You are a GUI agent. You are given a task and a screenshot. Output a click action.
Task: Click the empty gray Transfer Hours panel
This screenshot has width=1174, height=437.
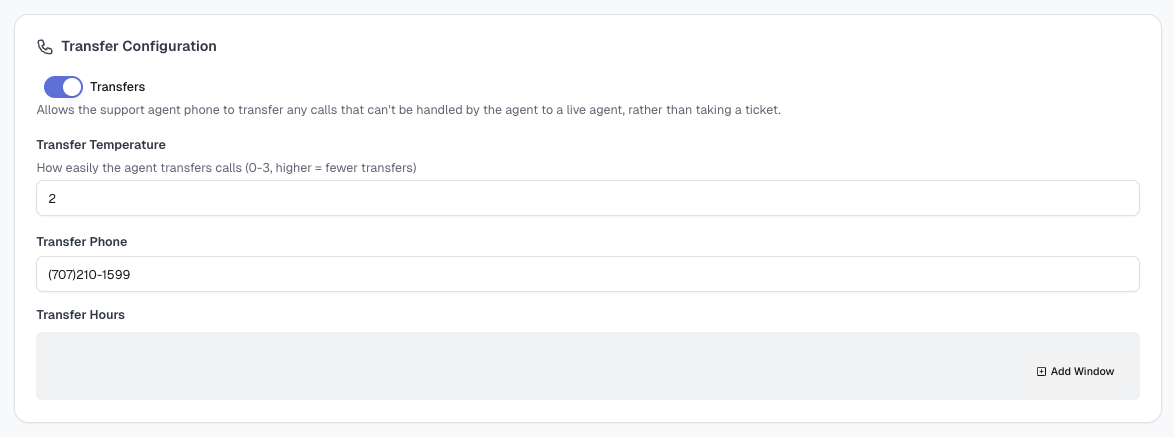click(524, 366)
